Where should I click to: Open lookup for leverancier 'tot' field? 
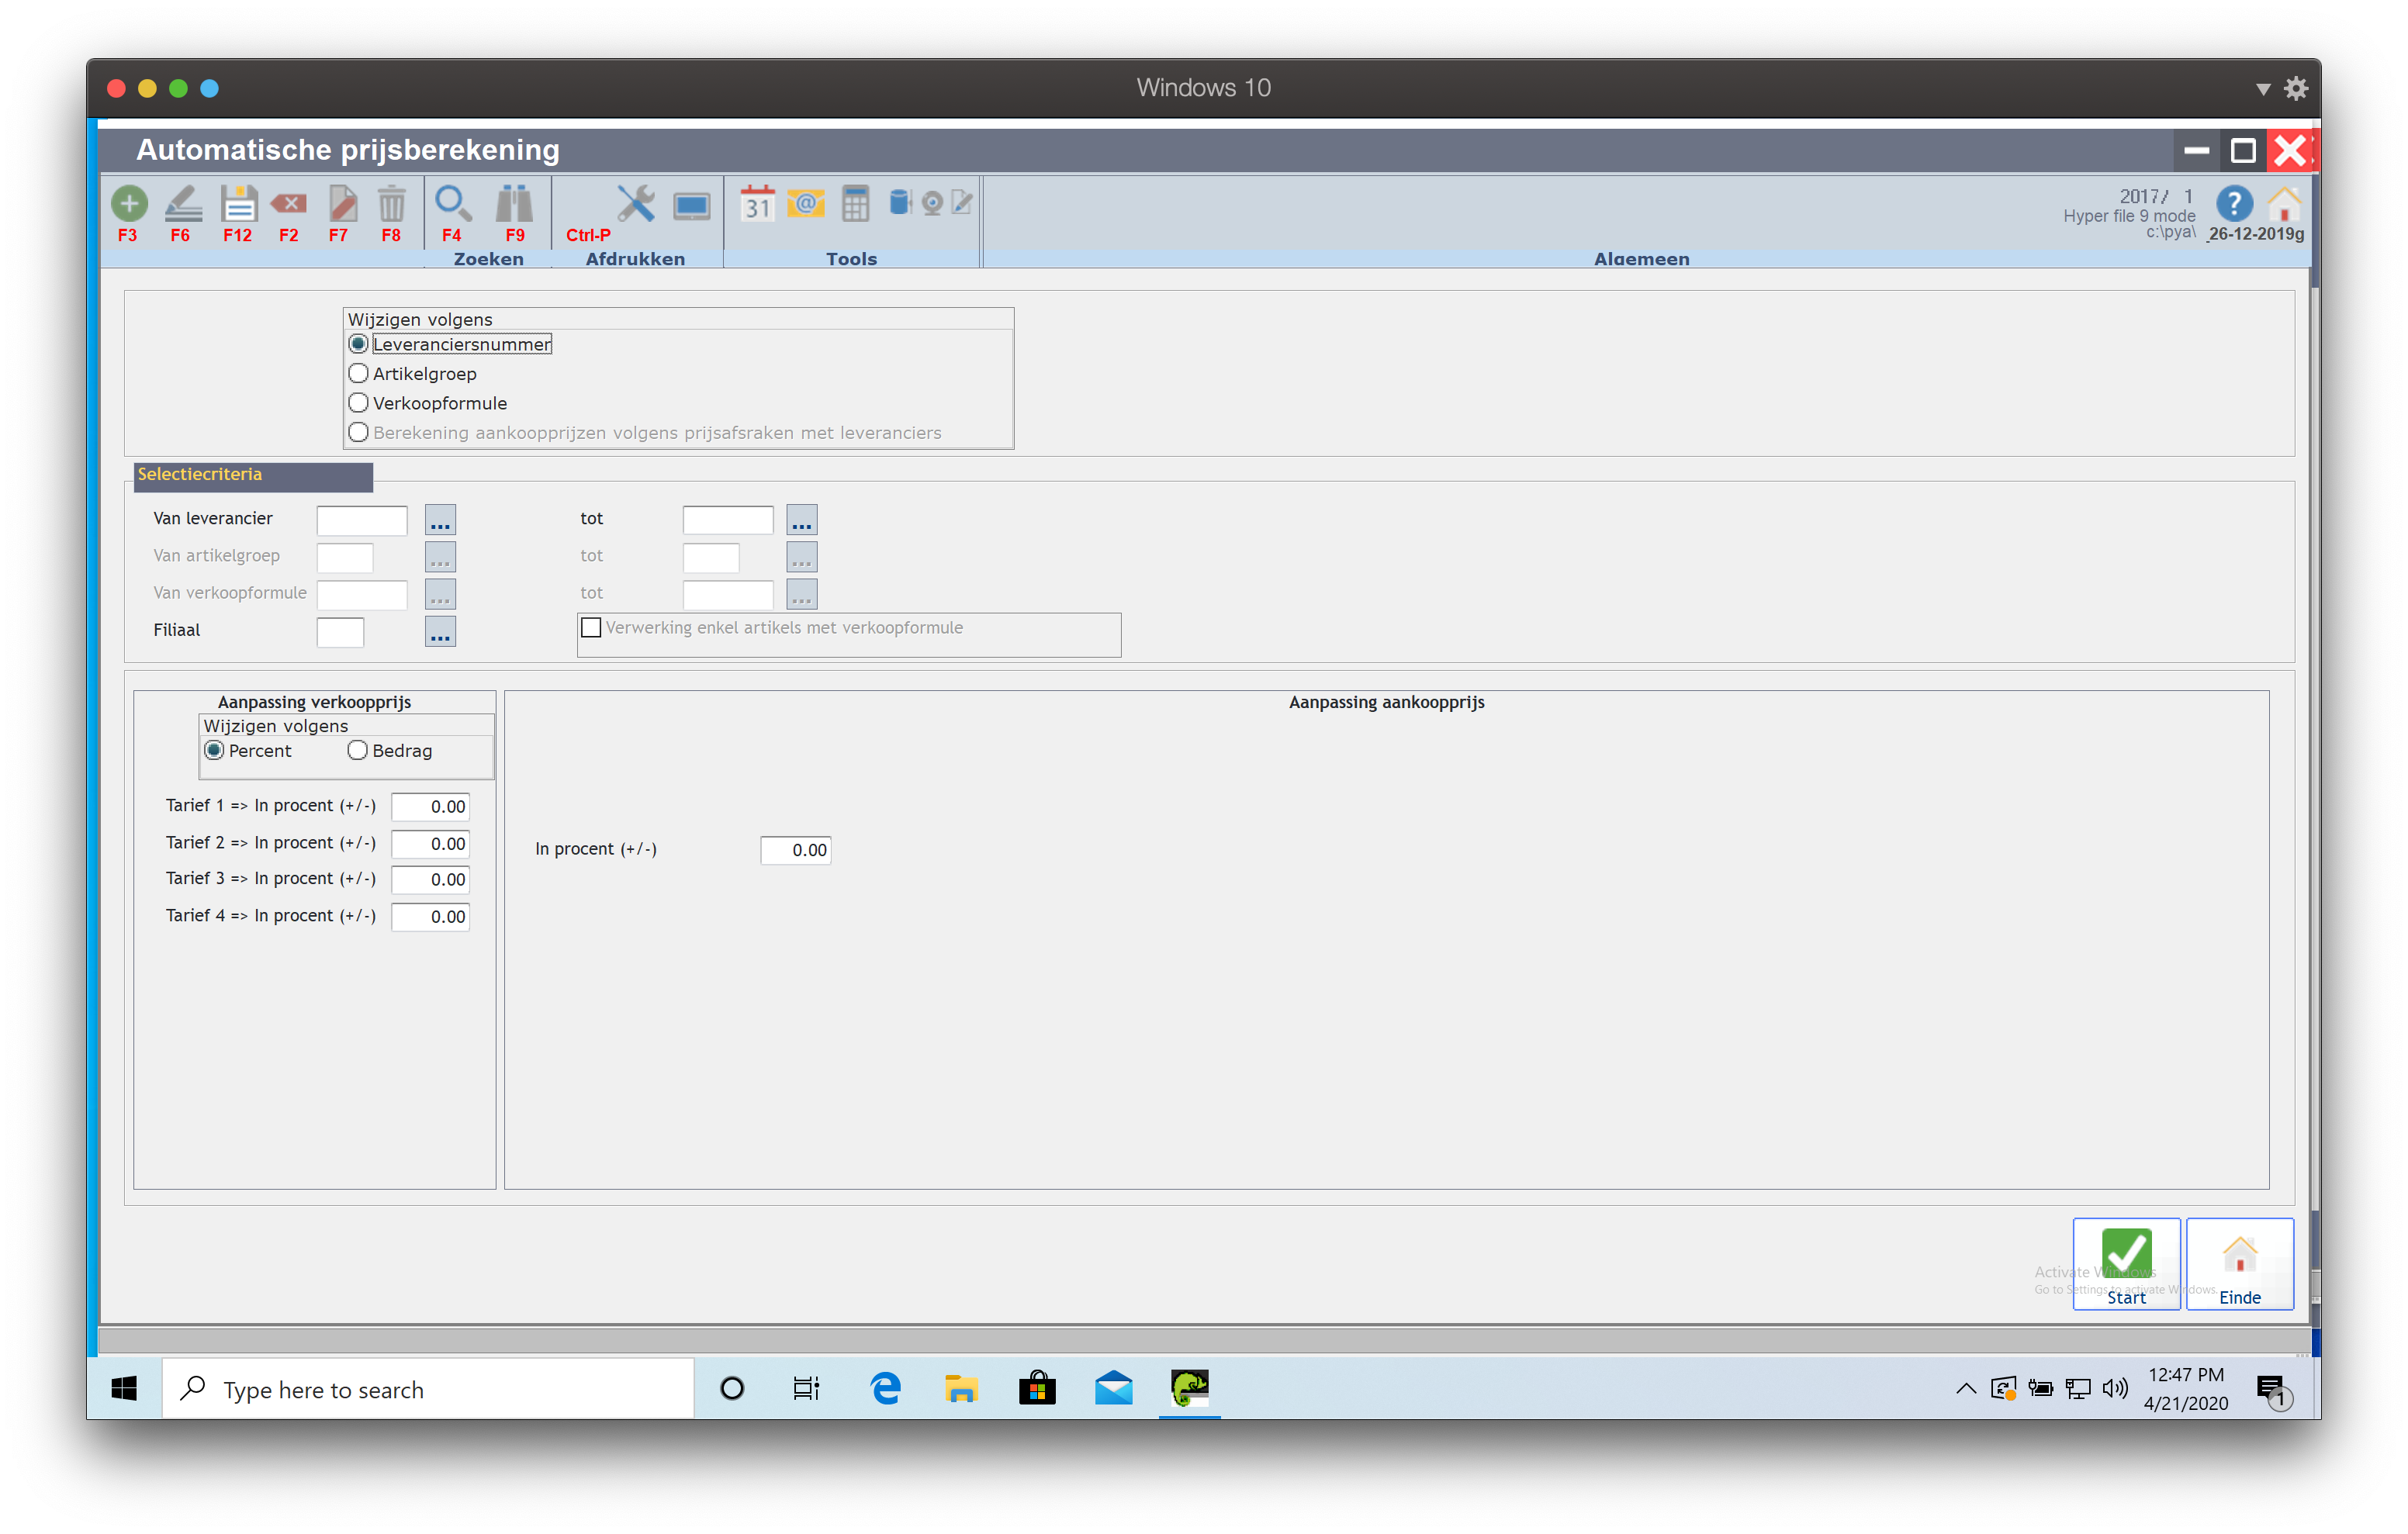(x=801, y=520)
